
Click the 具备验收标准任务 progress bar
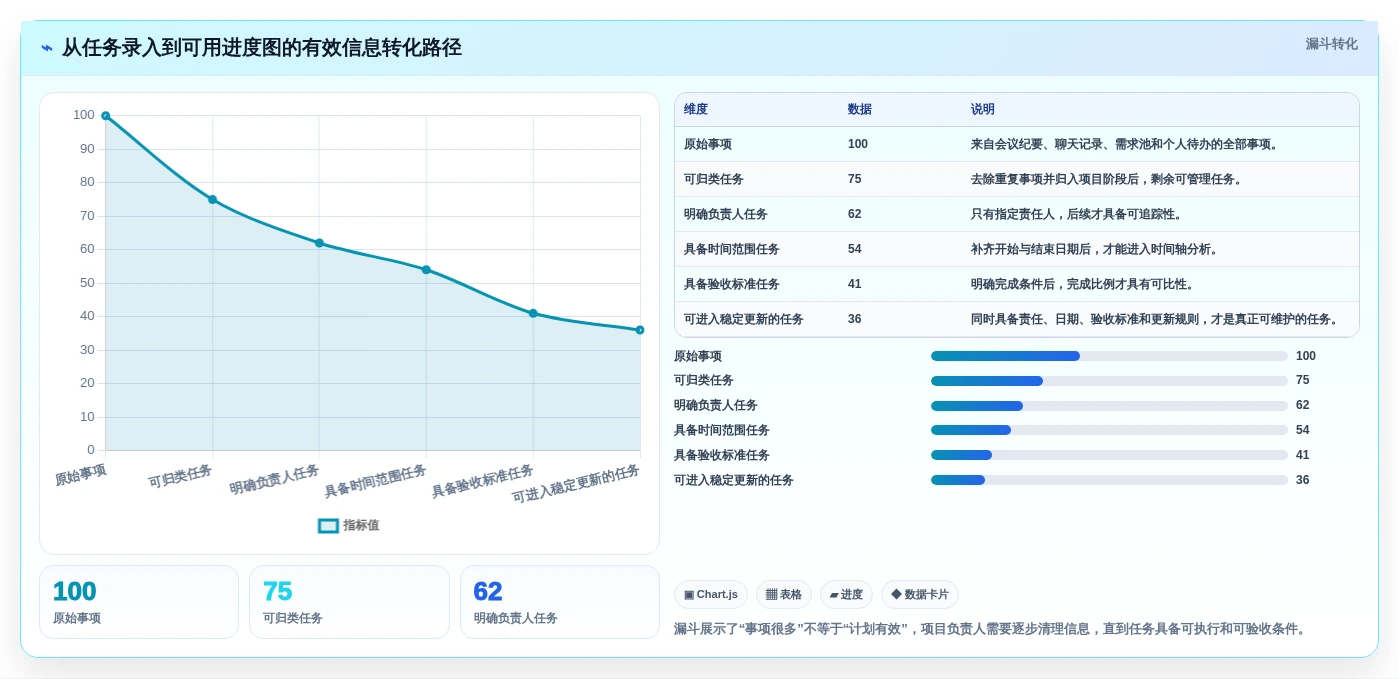click(1109, 455)
